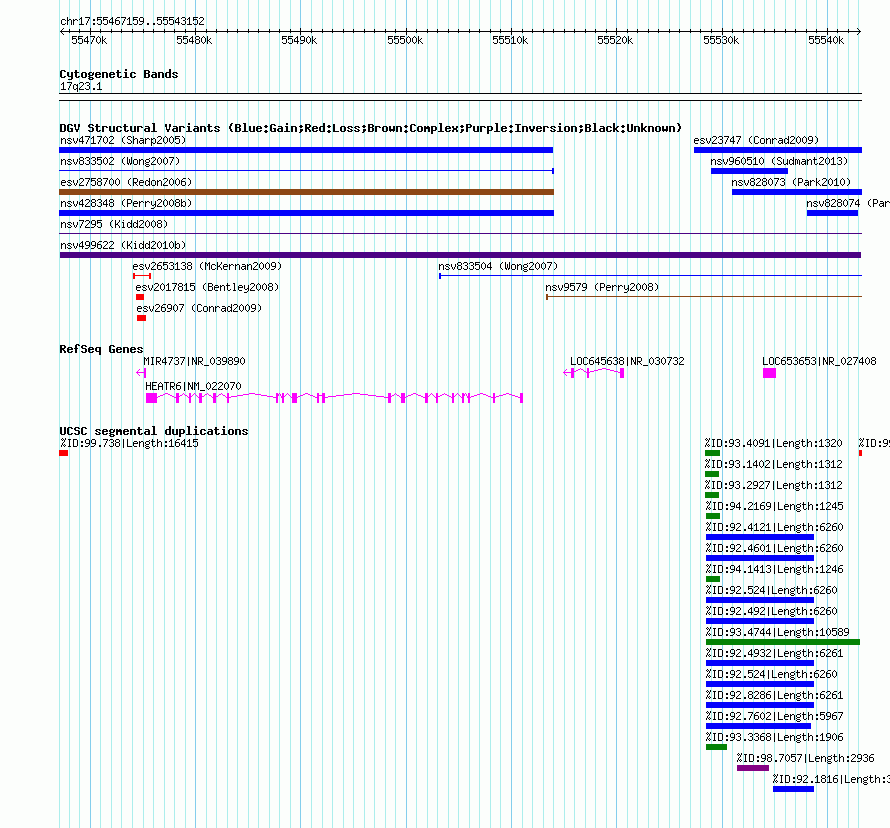The width and height of the screenshot is (890, 828).
Task: Open duplication %ID:94.2169|Length:1245
Action: coord(713,516)
